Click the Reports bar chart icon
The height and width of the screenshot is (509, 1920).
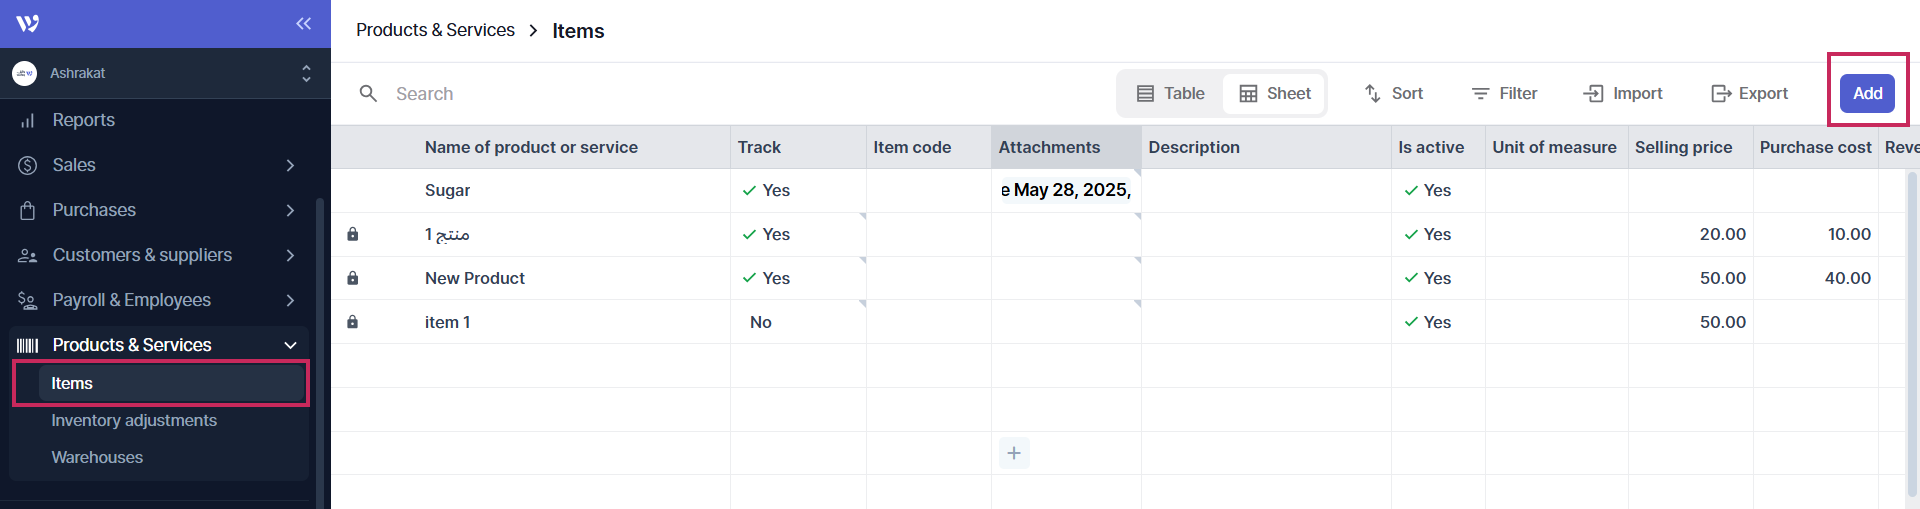tap(28, 120)
